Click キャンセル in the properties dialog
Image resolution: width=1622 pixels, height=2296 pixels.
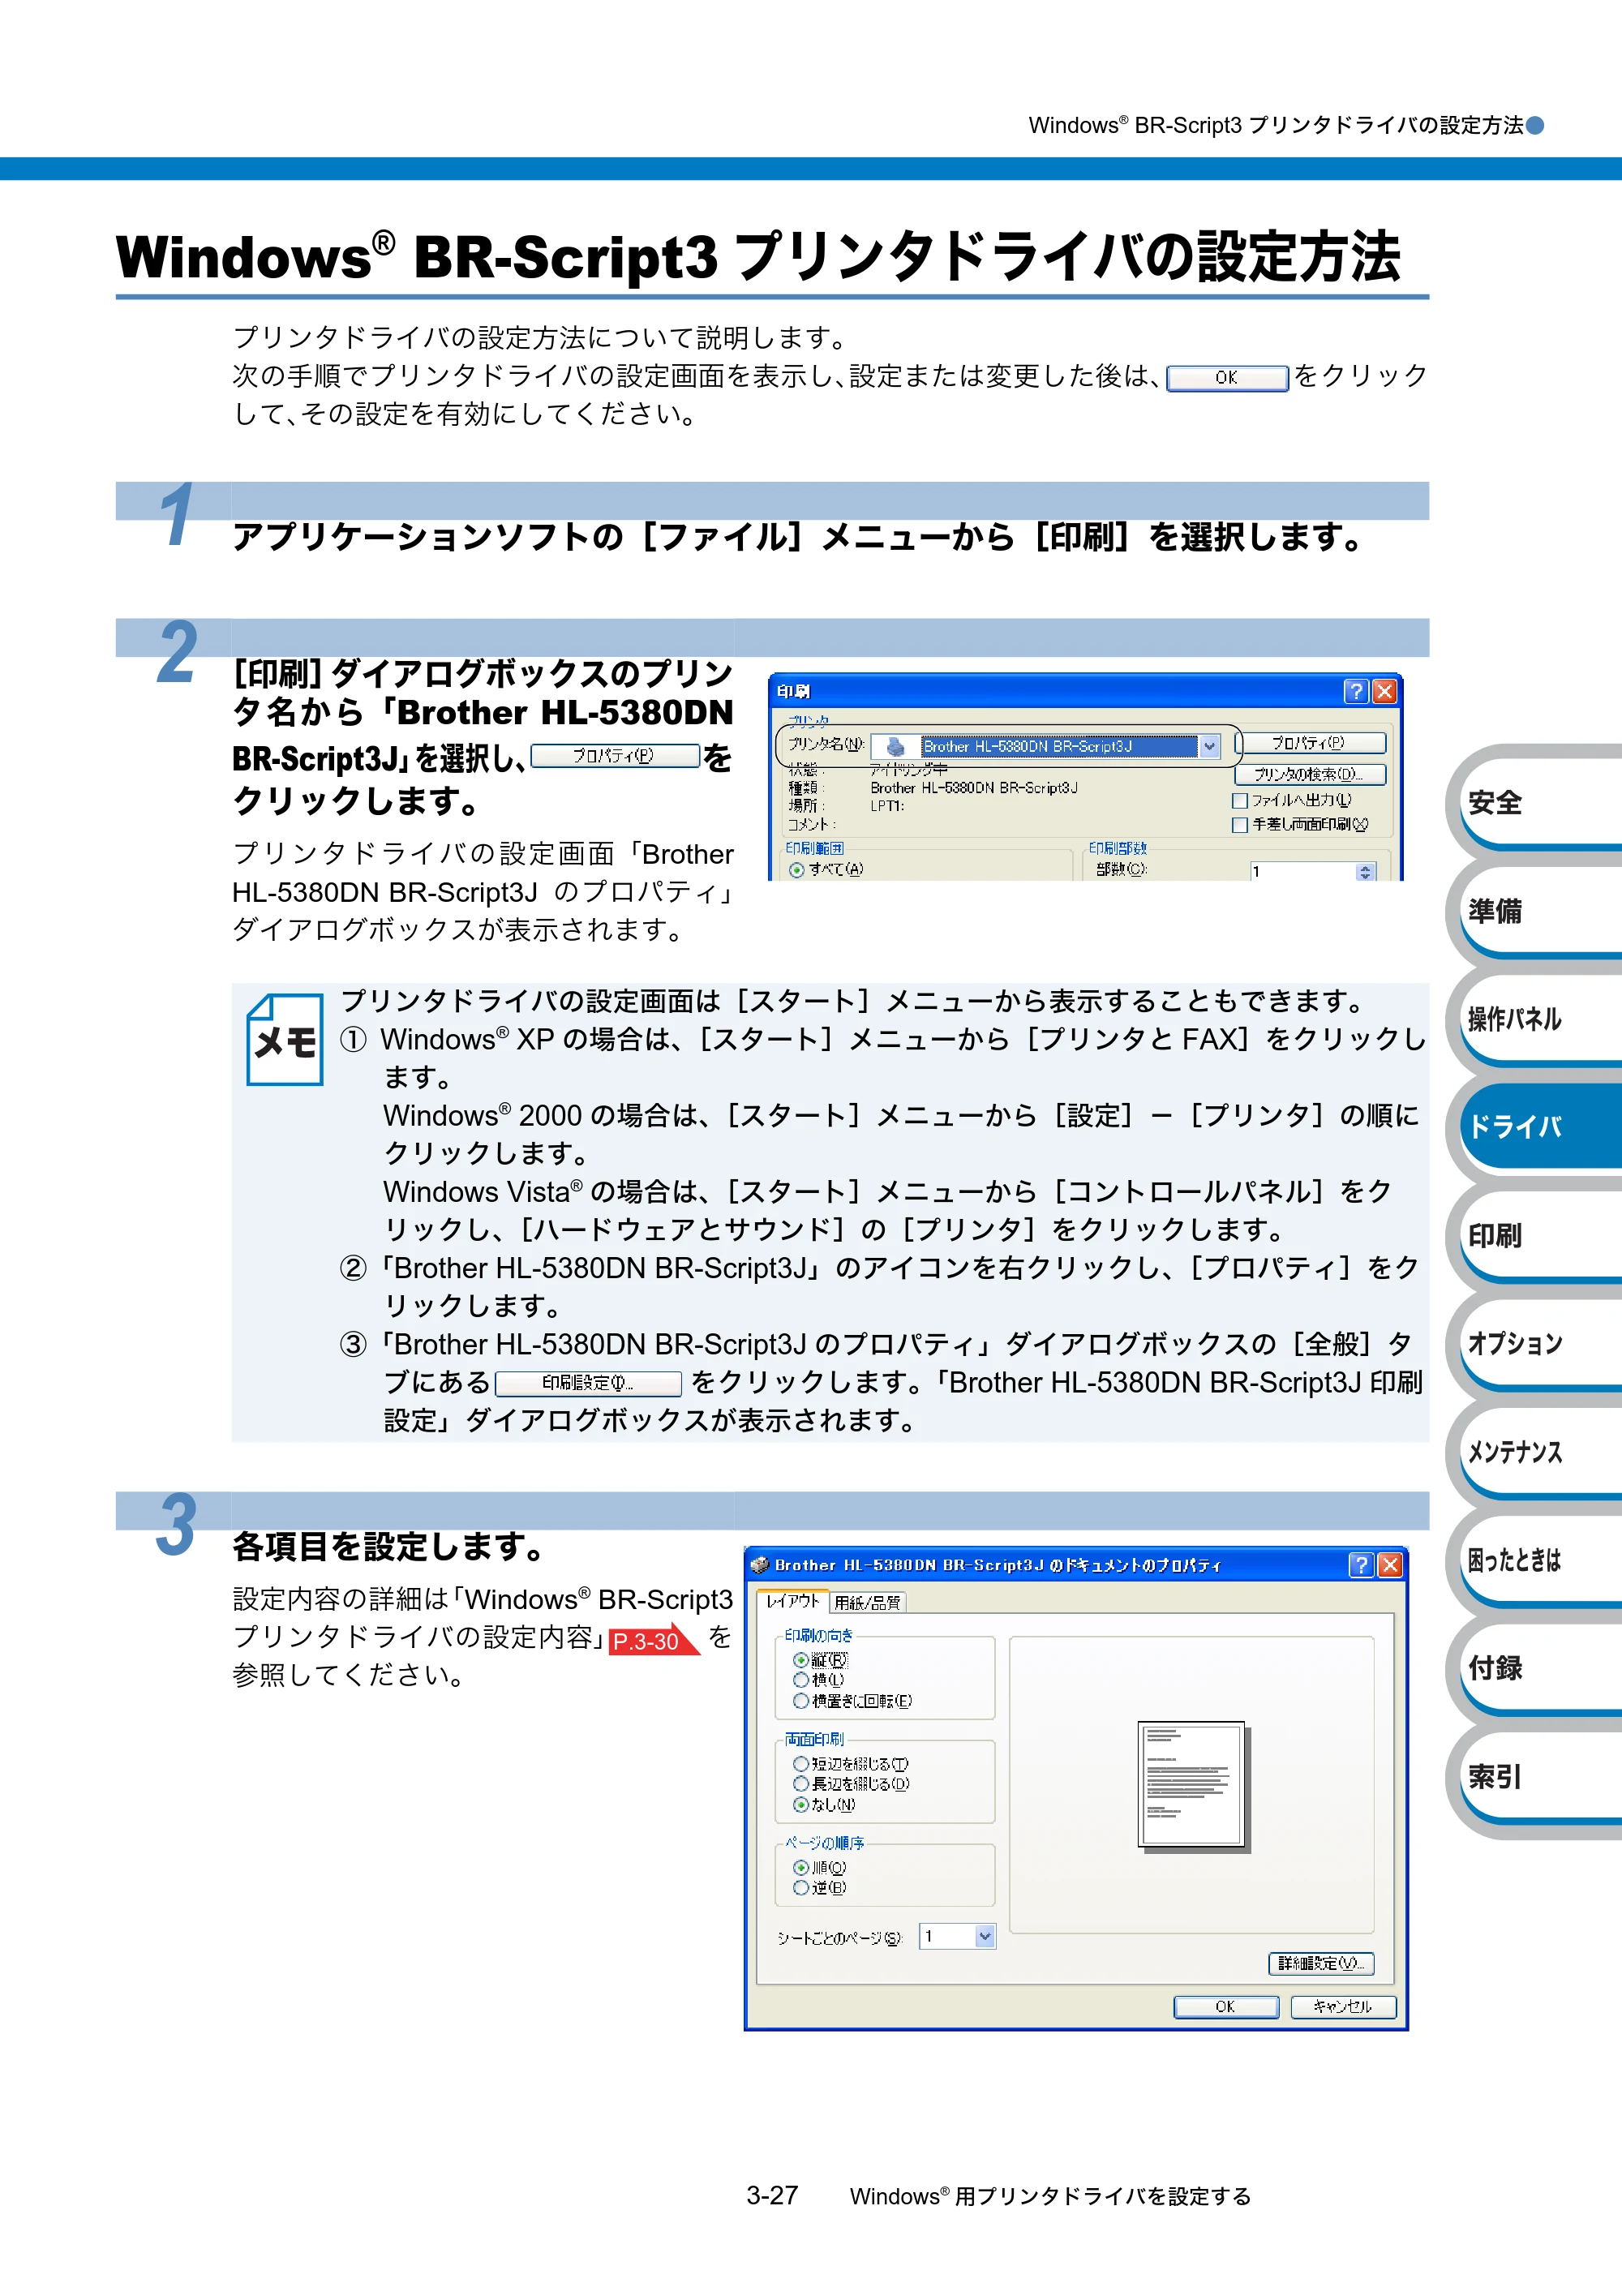pos(1343,2006)
